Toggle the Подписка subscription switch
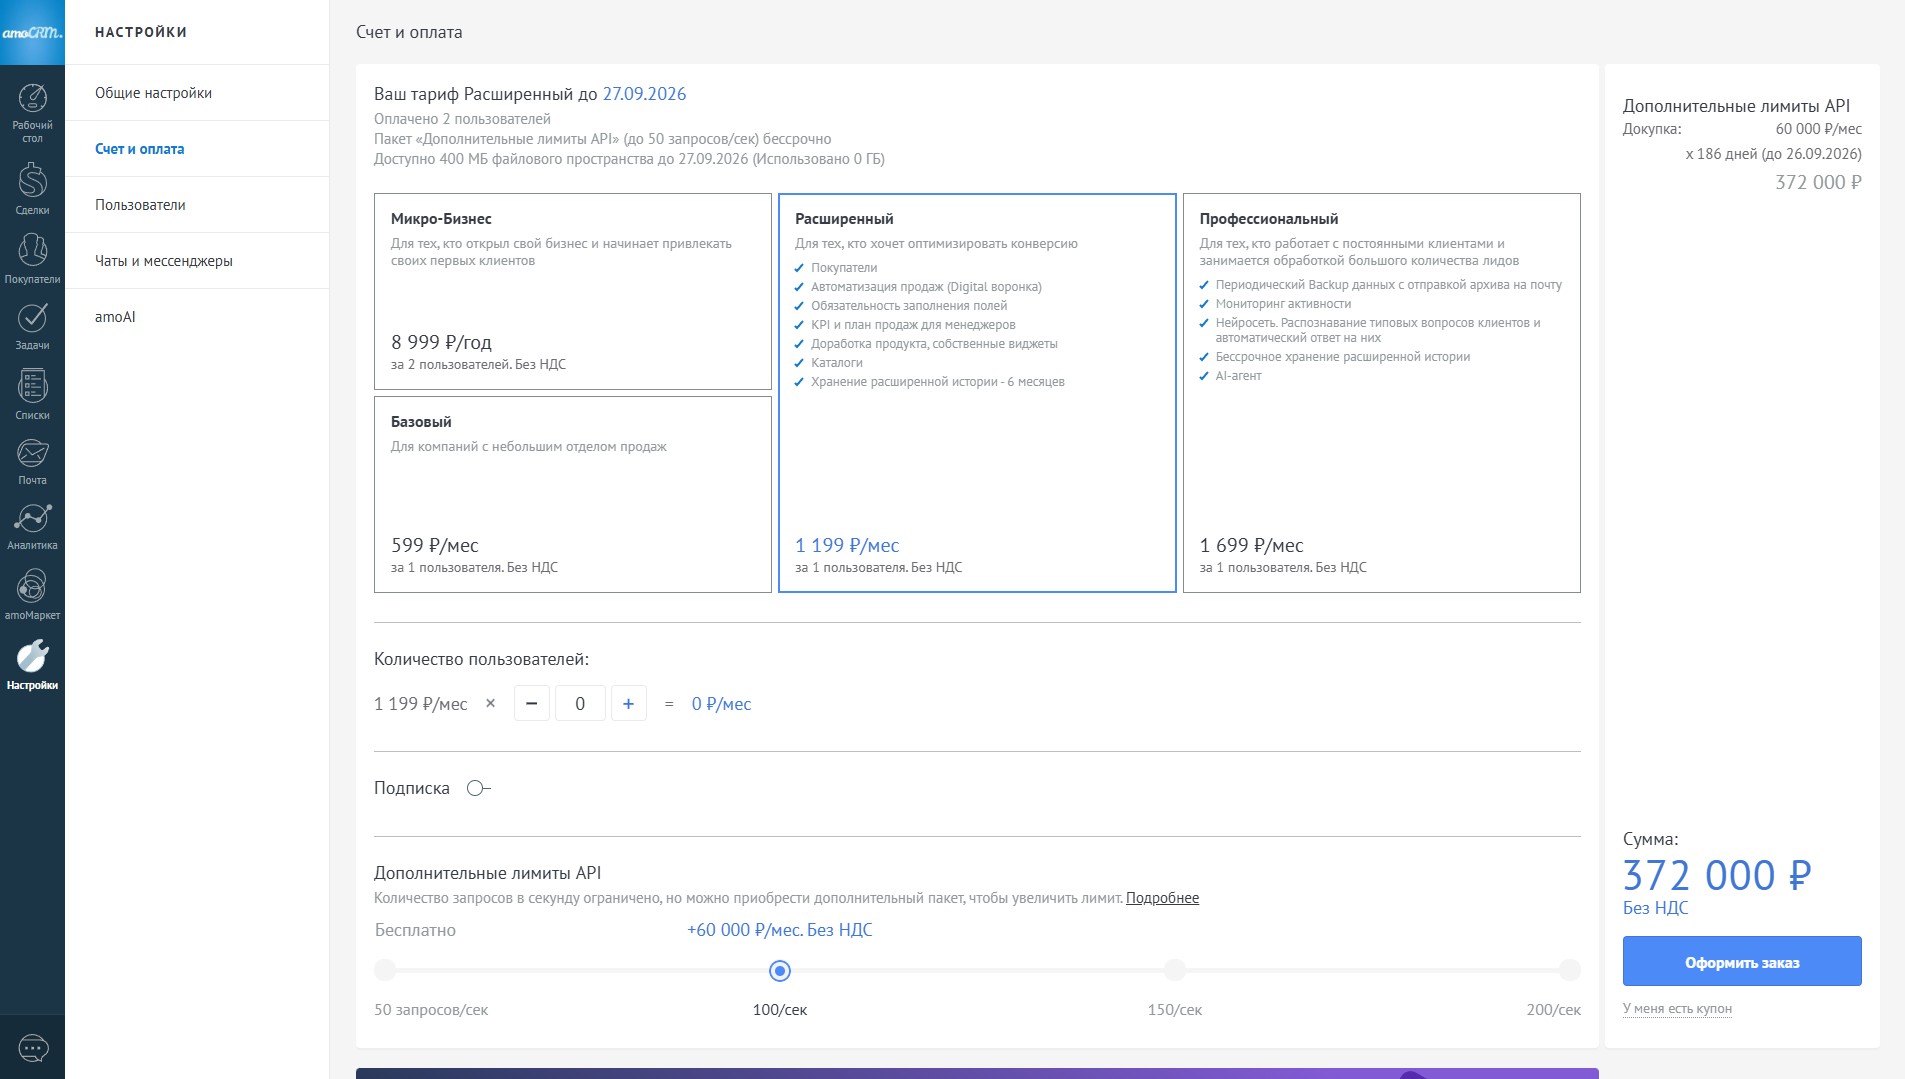This screenshot has height=1079, width=1905. click(x=478, y=788)
